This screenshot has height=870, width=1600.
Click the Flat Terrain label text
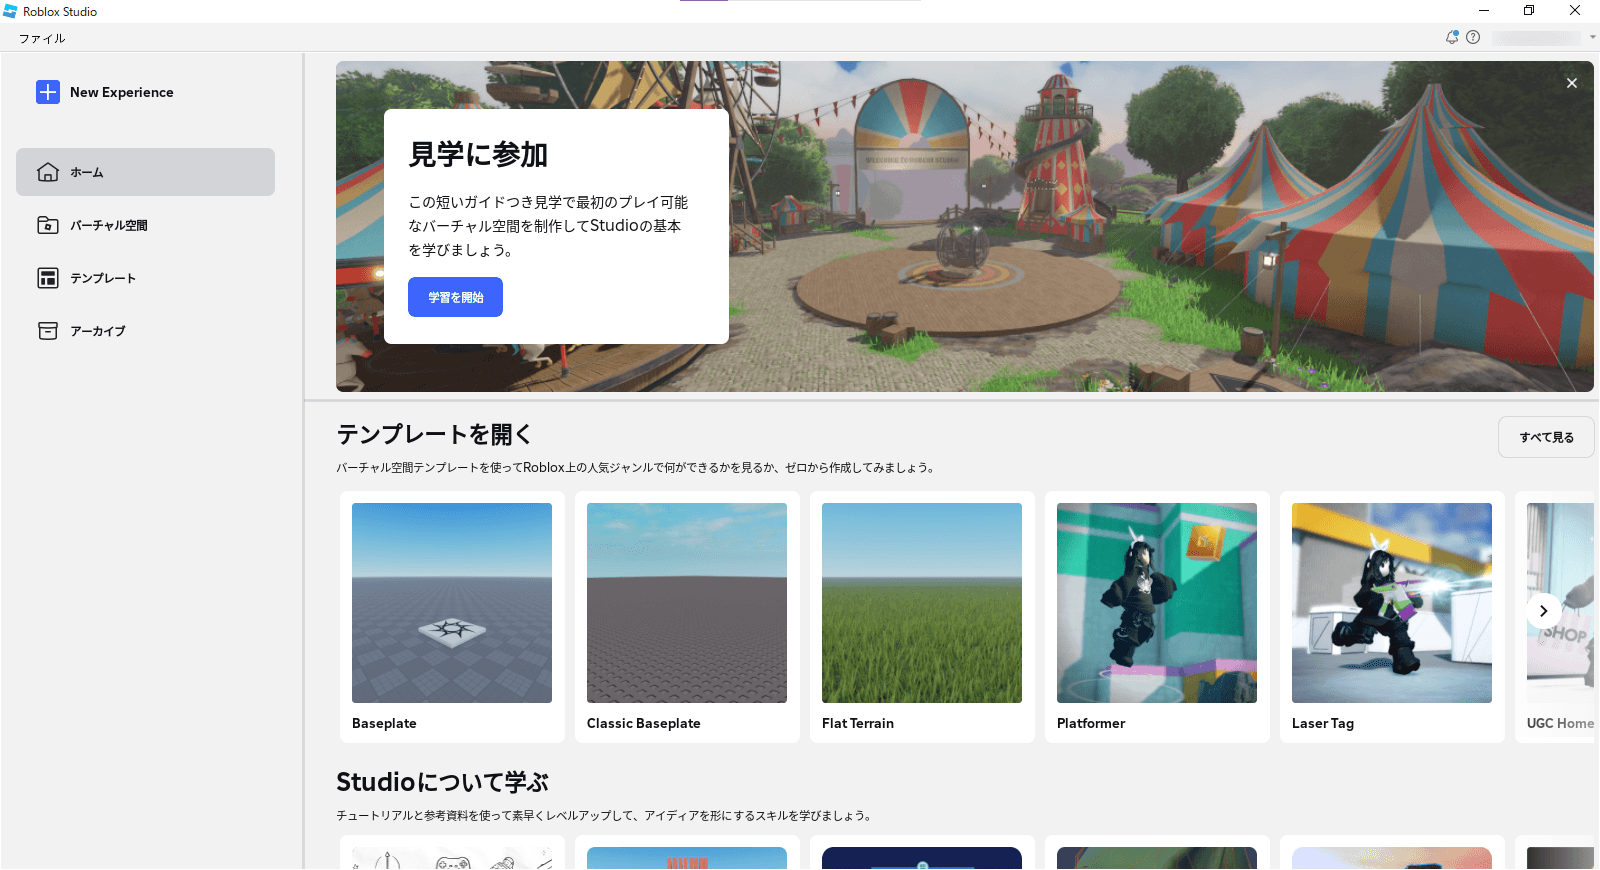tap(858, 723)
